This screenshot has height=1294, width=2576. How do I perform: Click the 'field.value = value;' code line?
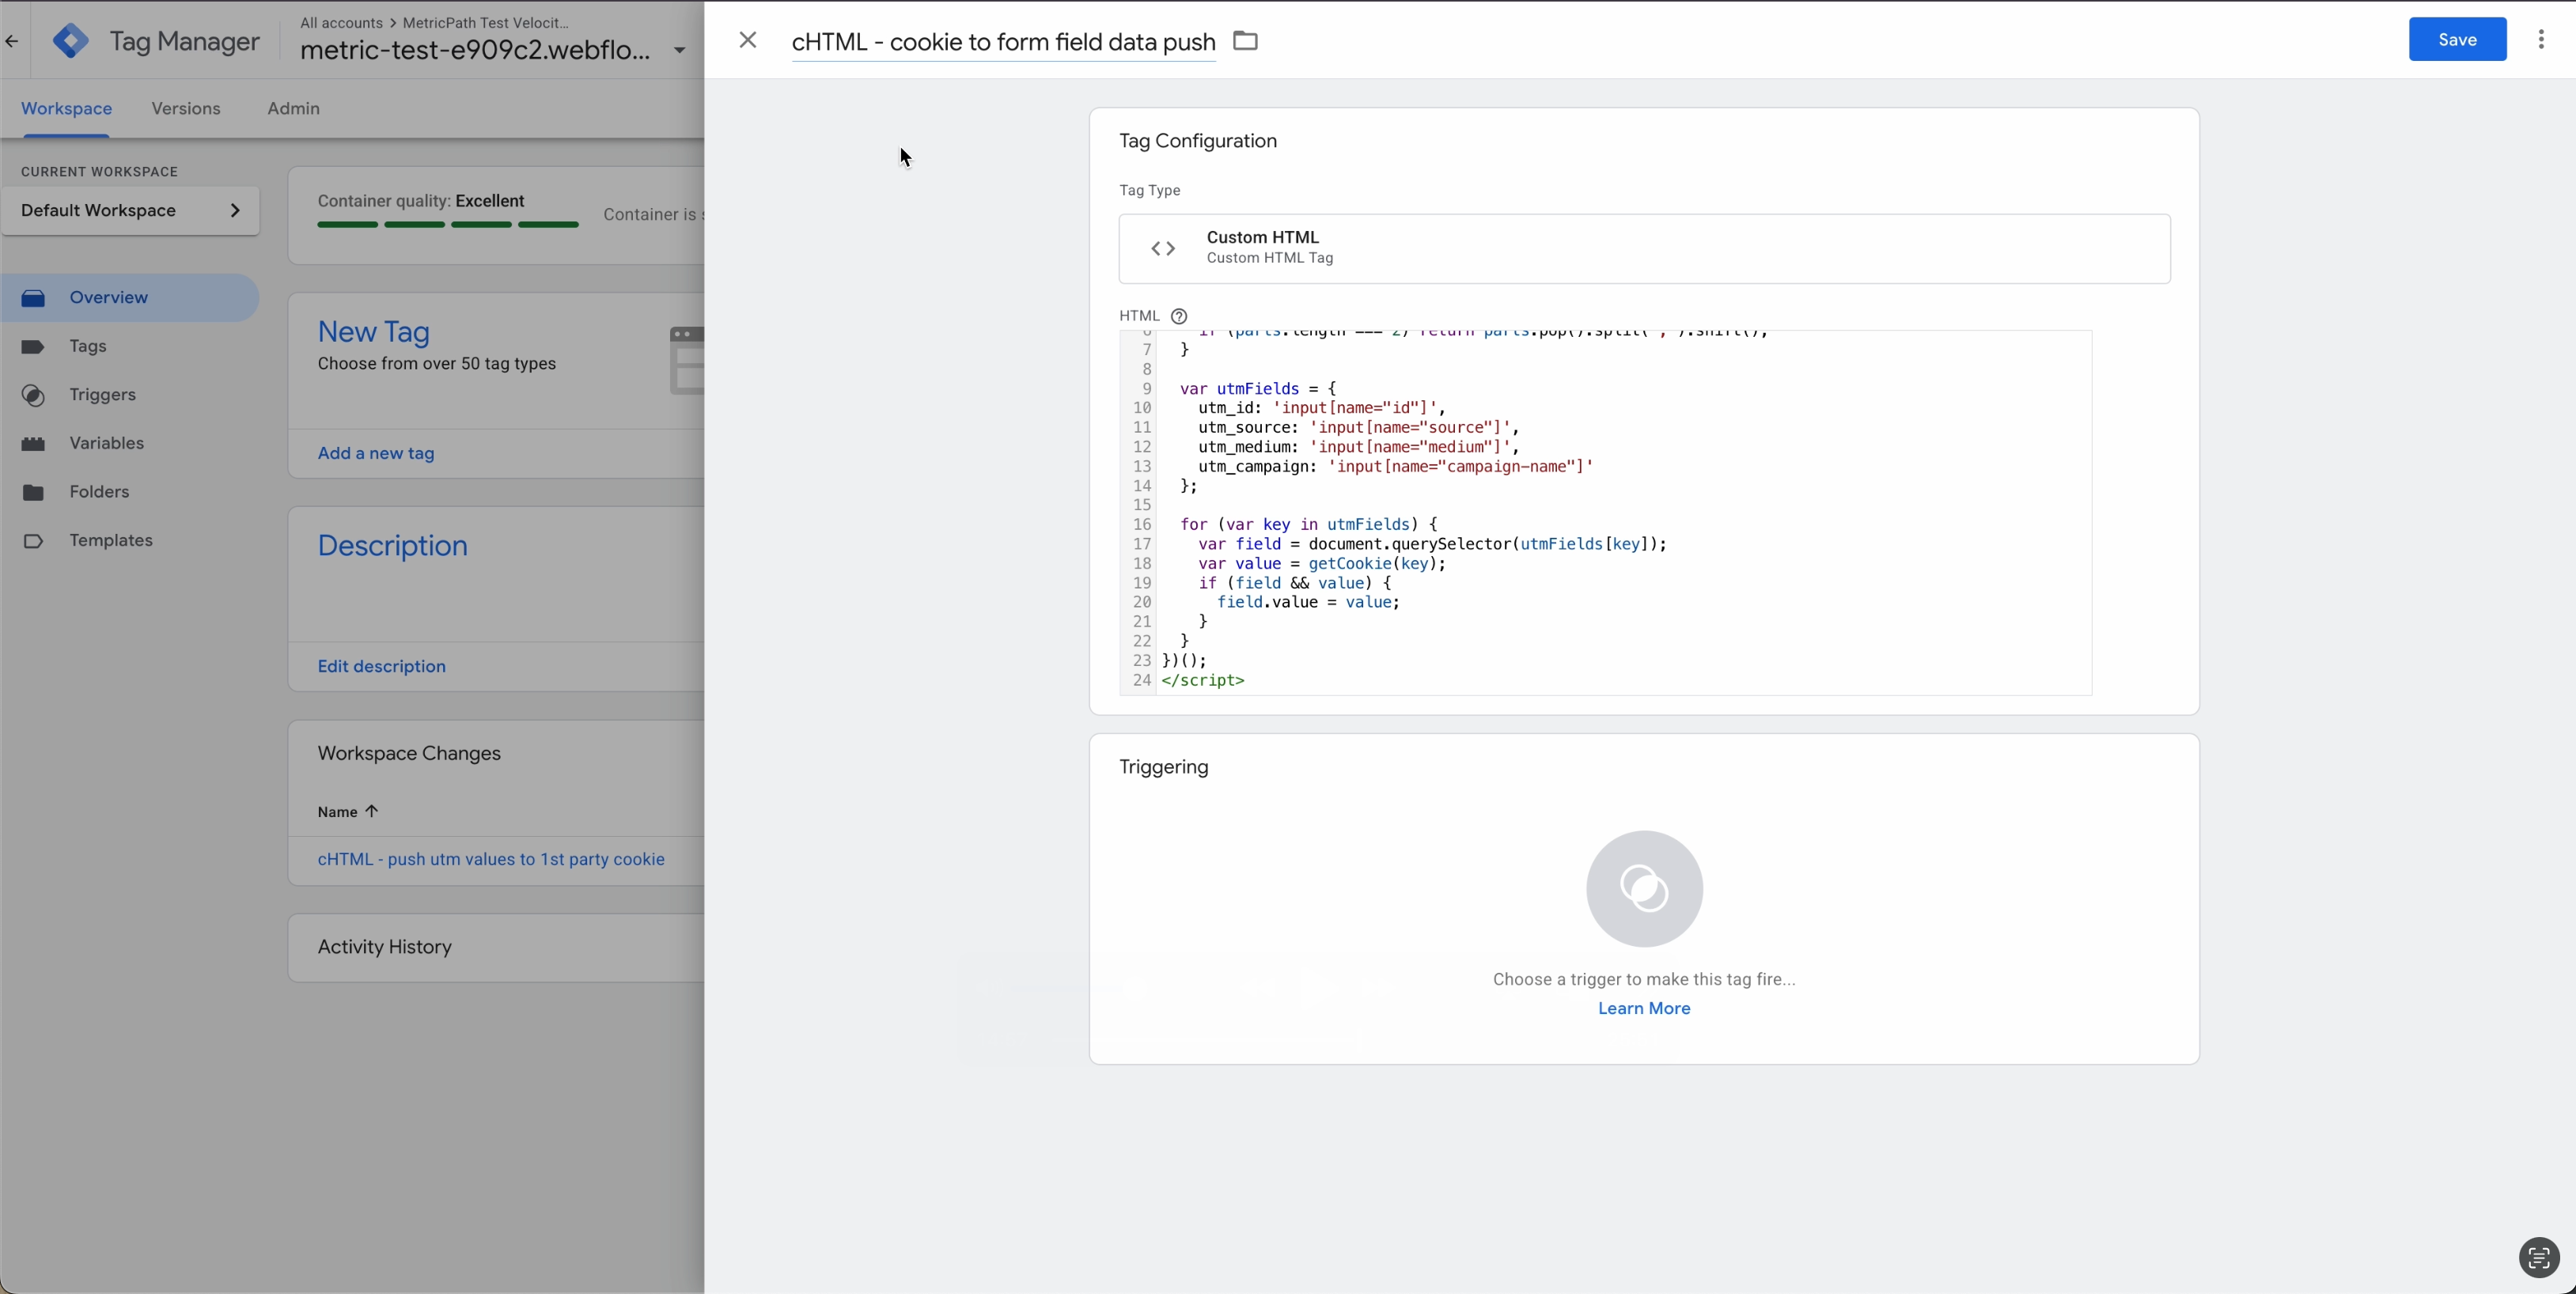coord(1308,602)
